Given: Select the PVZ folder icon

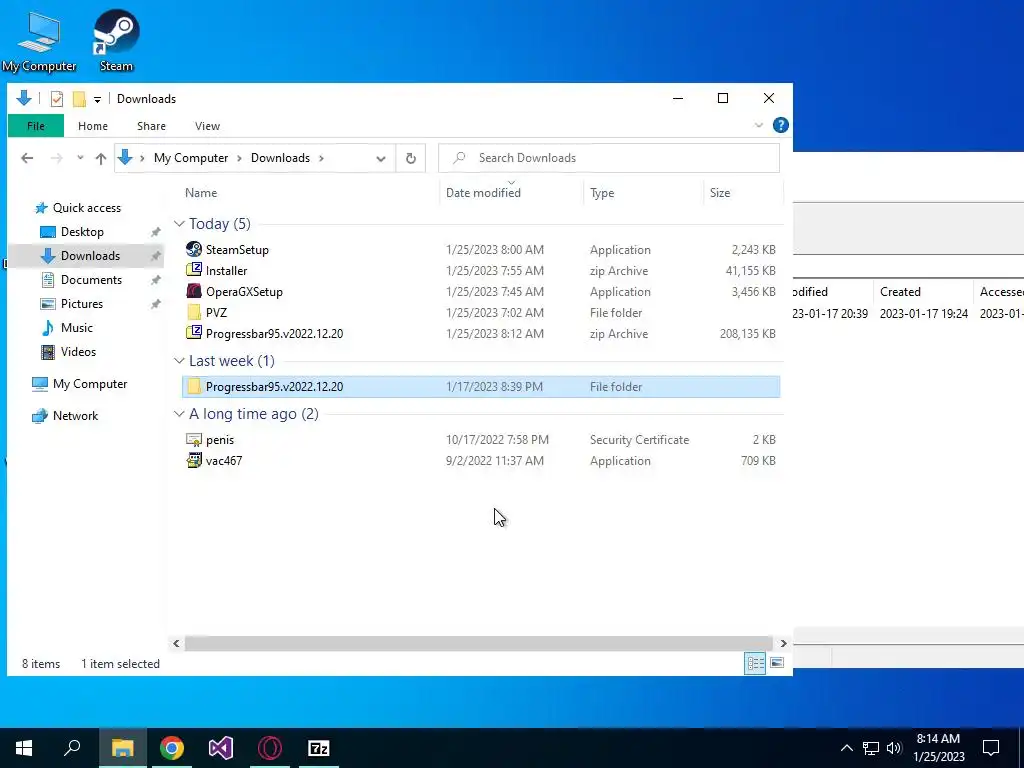Looking at the screenshot, I should [x=194, y=312].
